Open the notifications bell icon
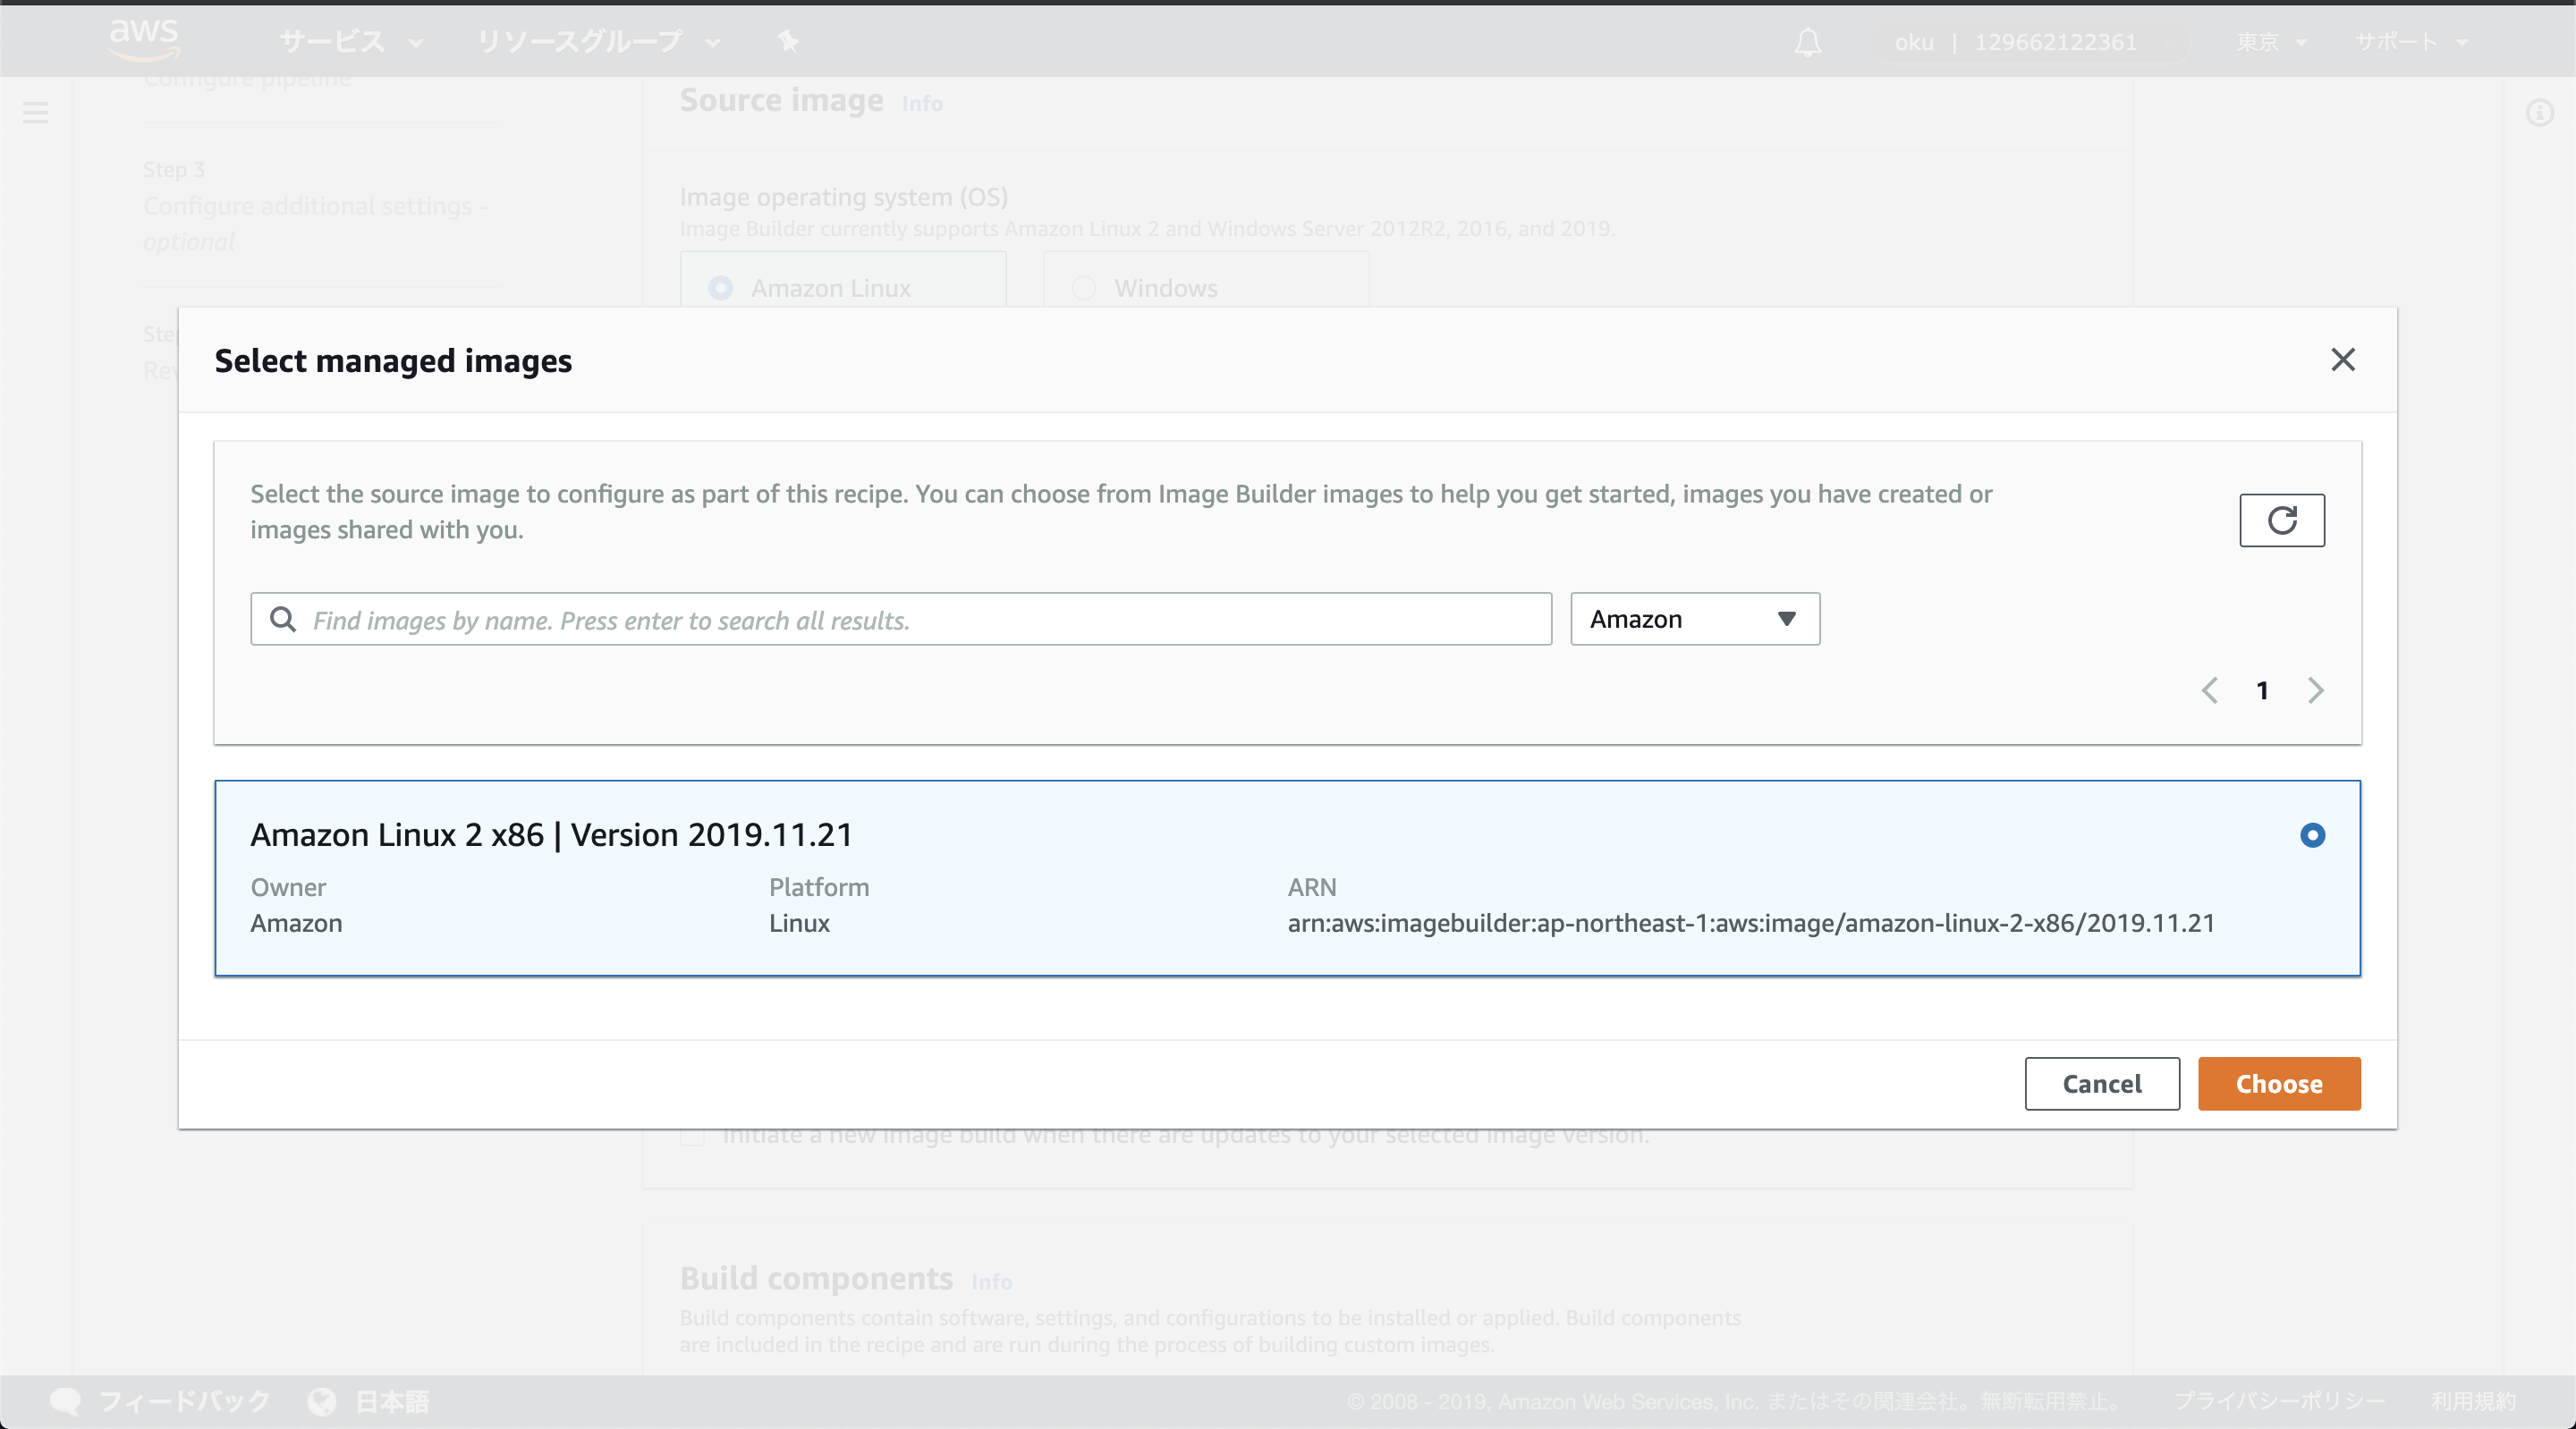The width and height of the screenshot is (2576, 1429). coord(1807,42)
